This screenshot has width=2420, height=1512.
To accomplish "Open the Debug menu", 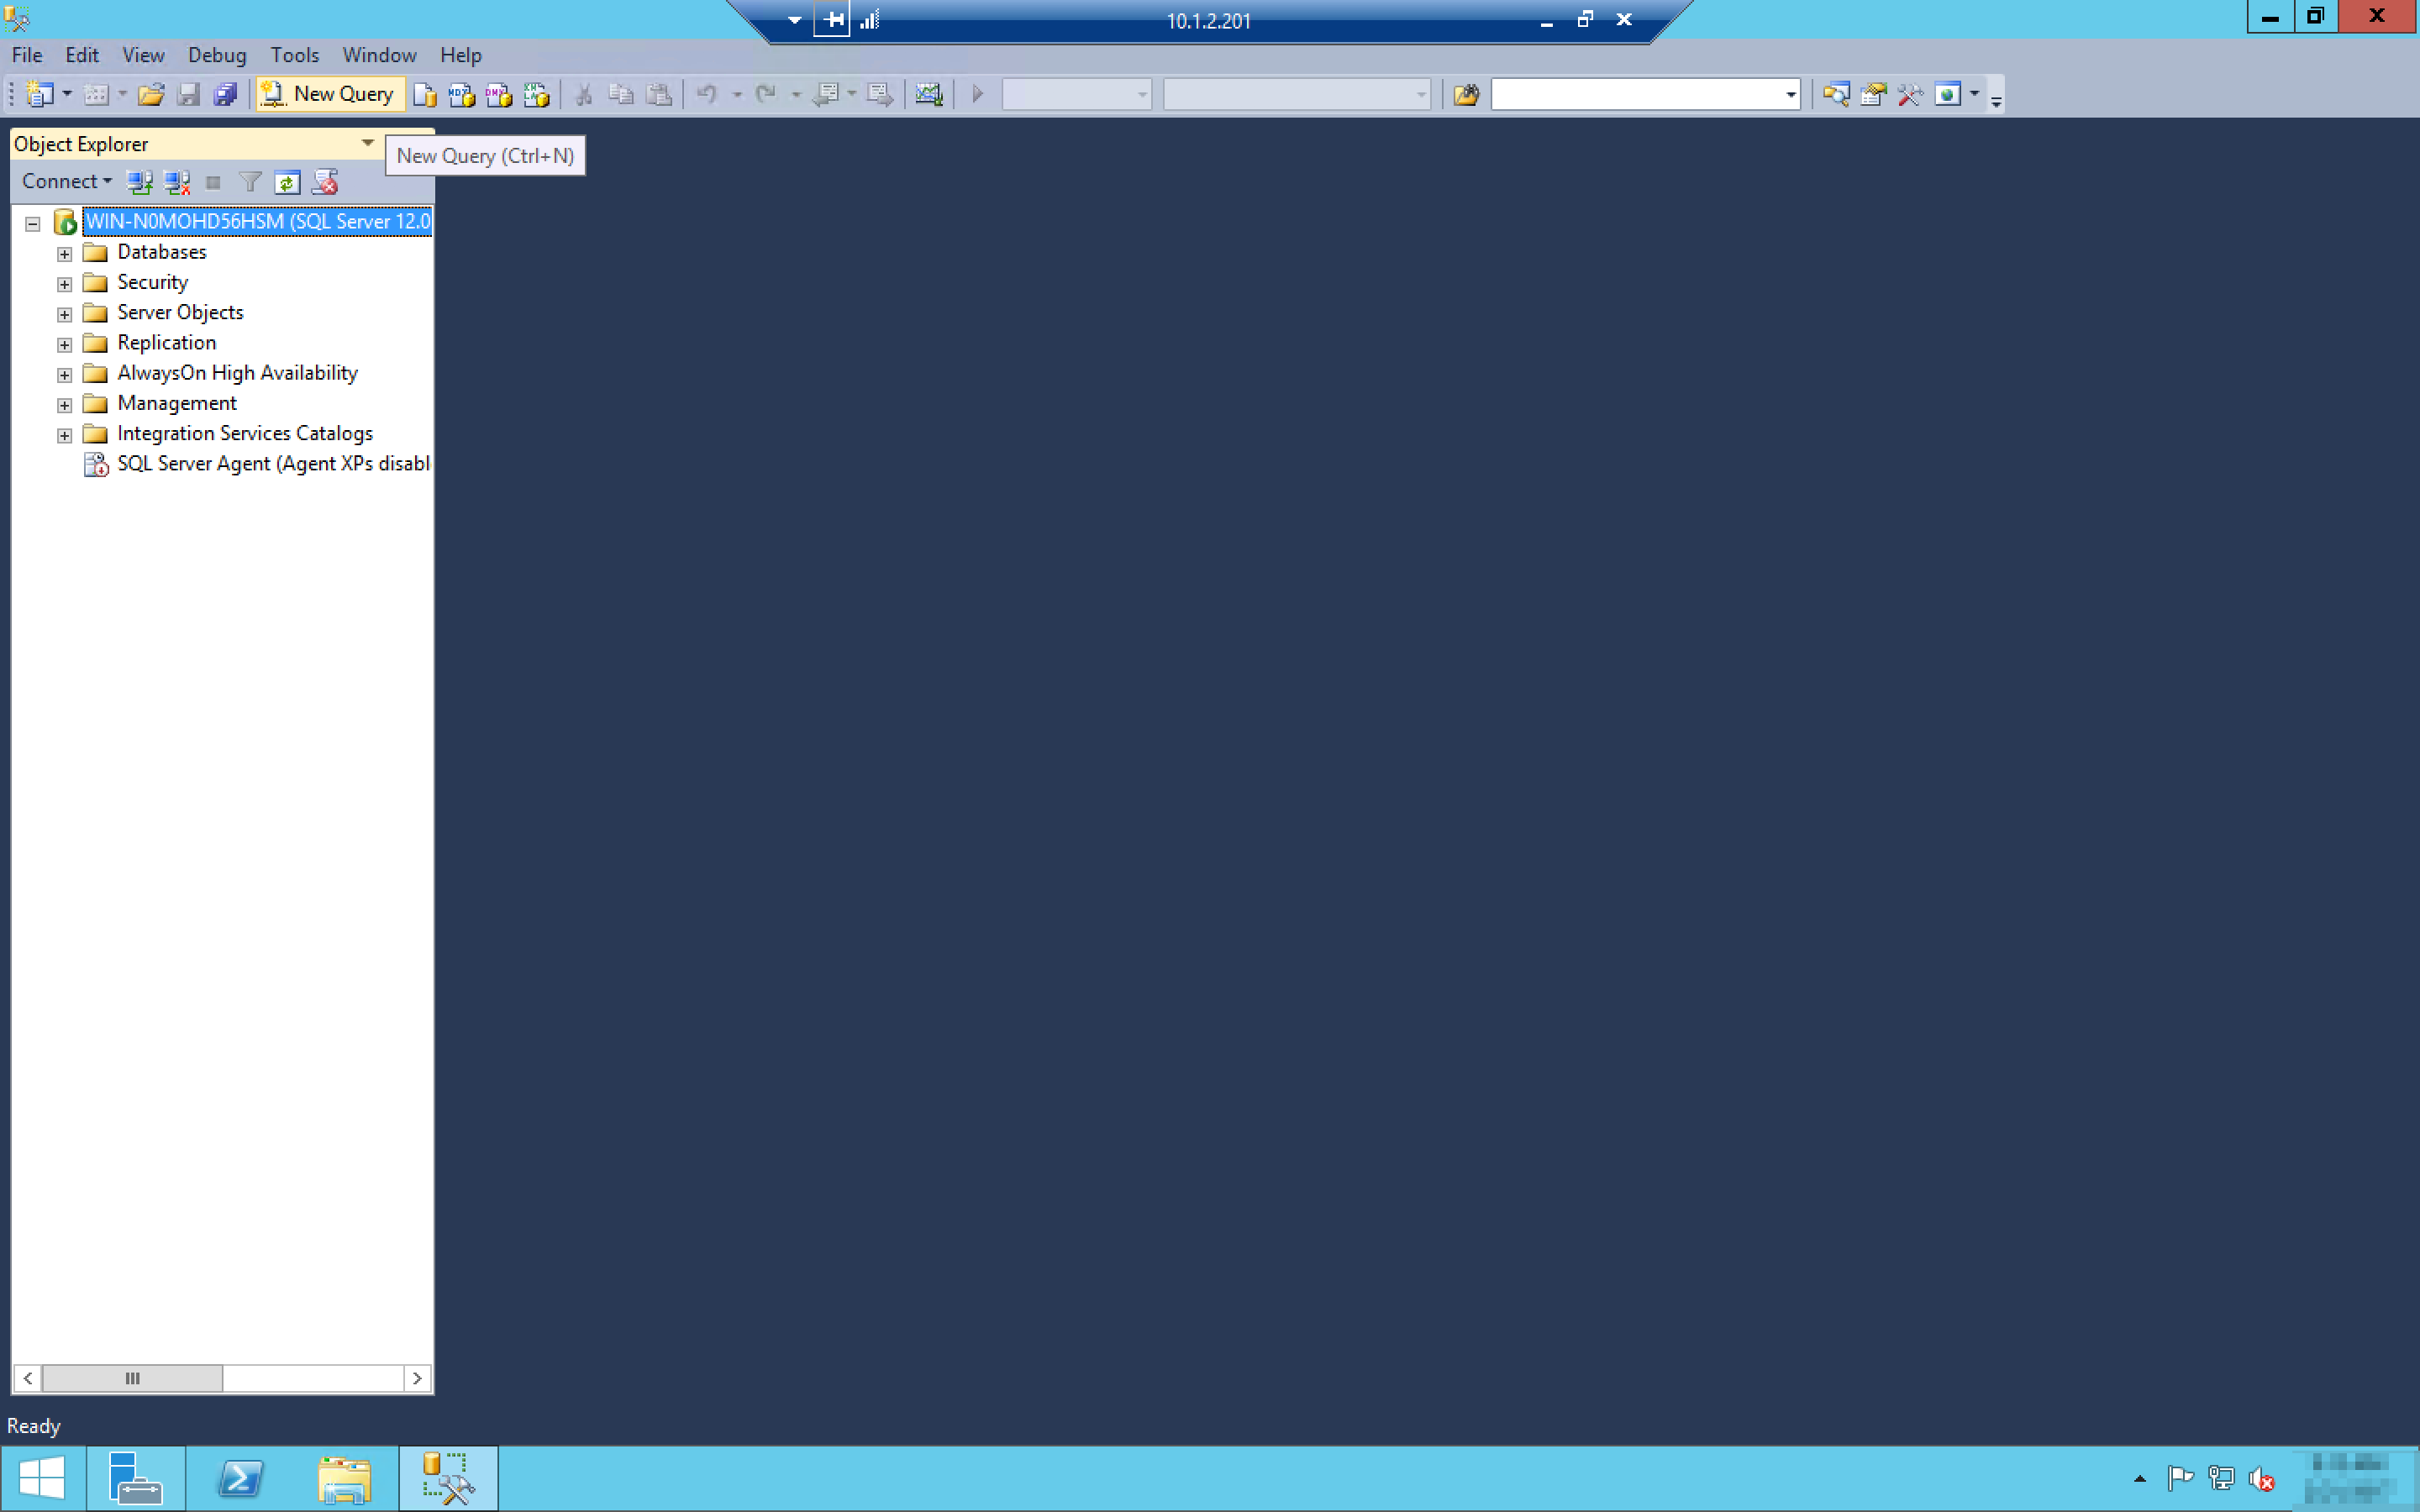I will pos(216,55).
